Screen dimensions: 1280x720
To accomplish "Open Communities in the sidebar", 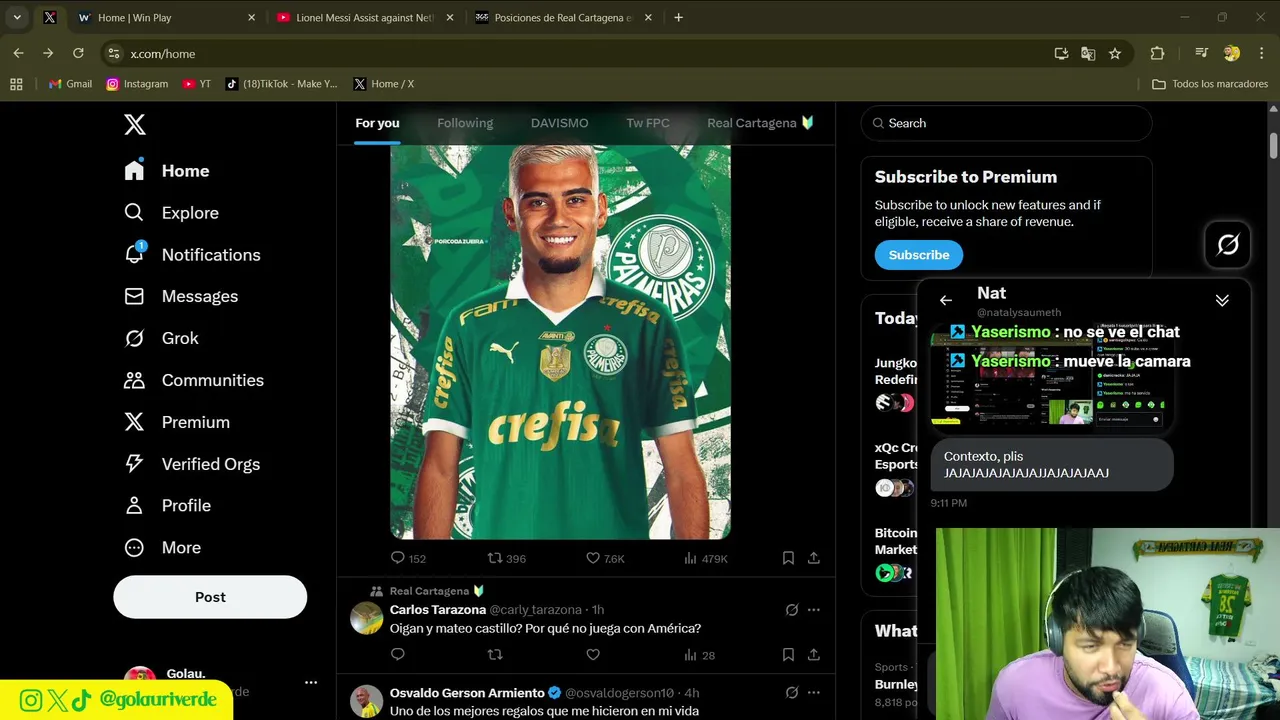I will 194,380.
